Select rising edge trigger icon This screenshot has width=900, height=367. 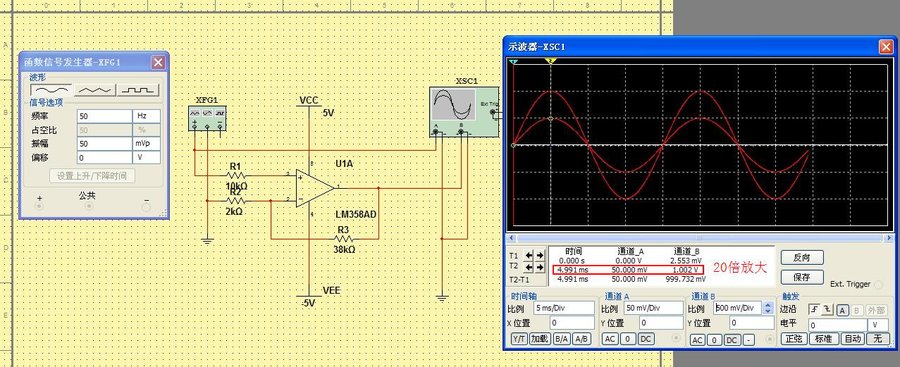pos(814,310)
